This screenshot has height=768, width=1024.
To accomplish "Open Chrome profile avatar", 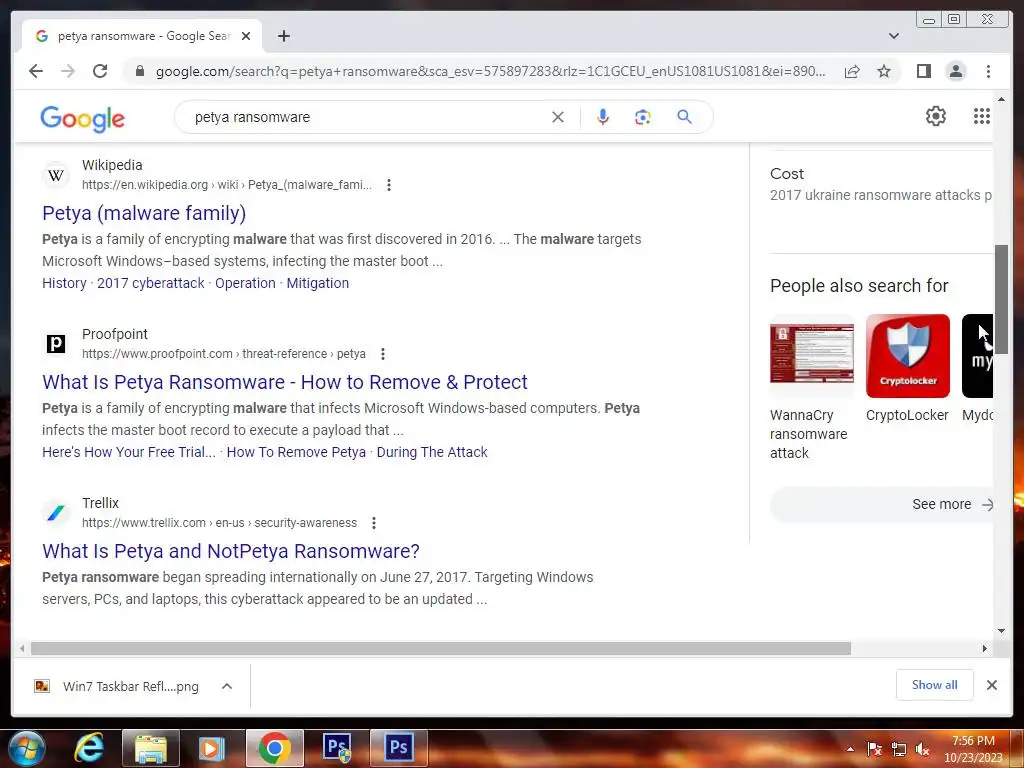I will click(x=955, y=71).
